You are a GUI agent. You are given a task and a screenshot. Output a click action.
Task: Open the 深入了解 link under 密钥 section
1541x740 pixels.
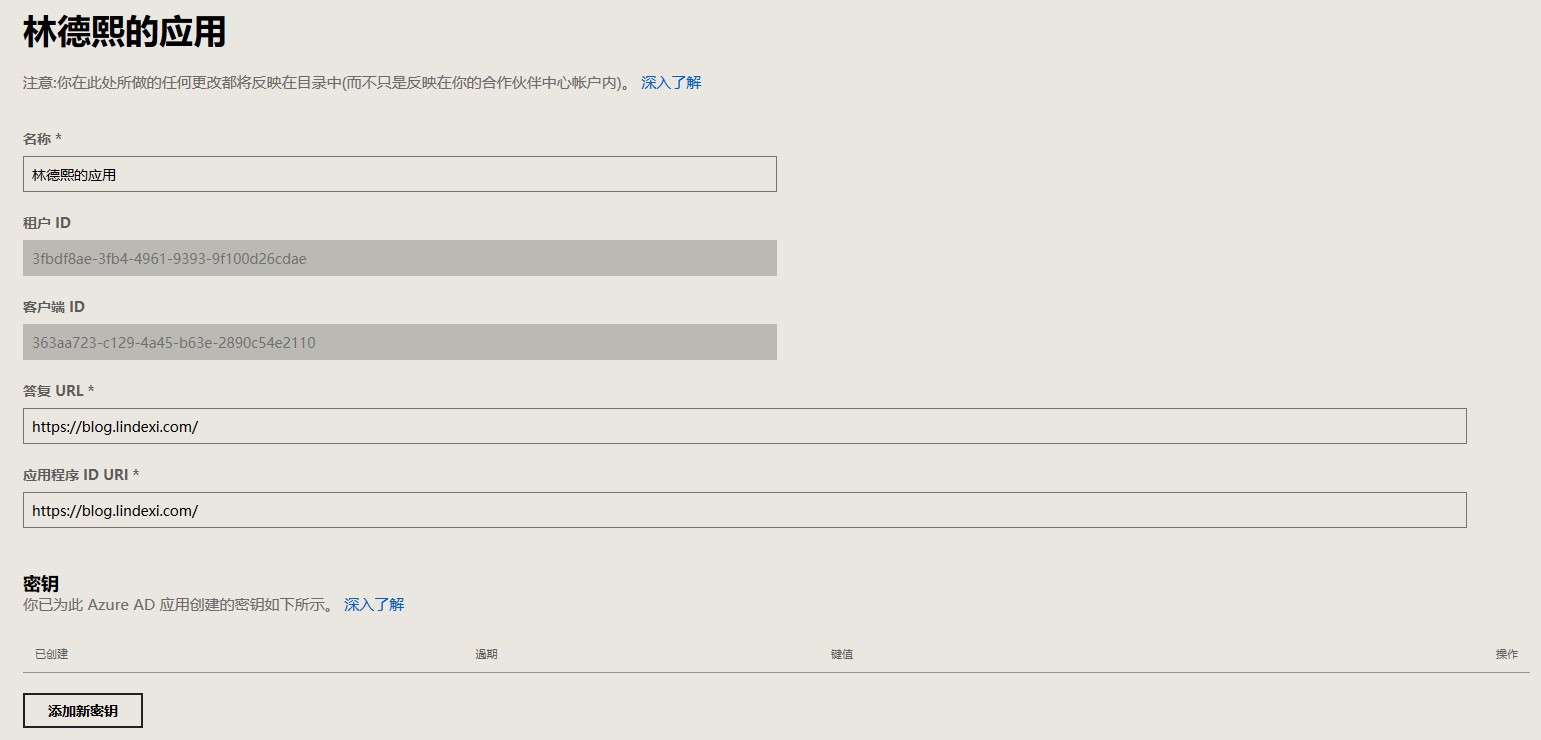tap(374, 605)
